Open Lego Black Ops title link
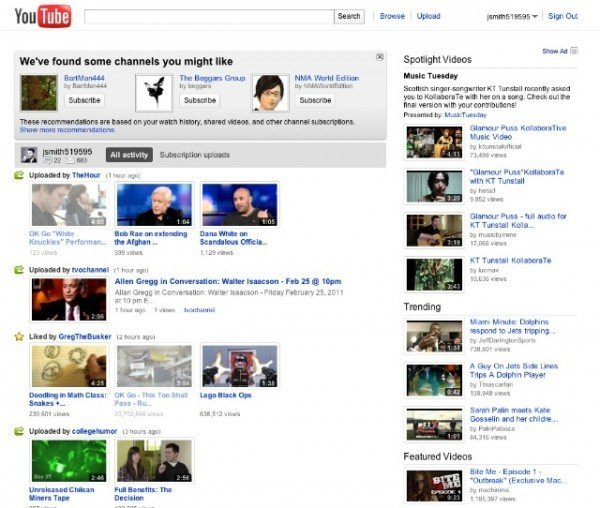Screen dimensions: 600x508 click(x=225, y=395)
